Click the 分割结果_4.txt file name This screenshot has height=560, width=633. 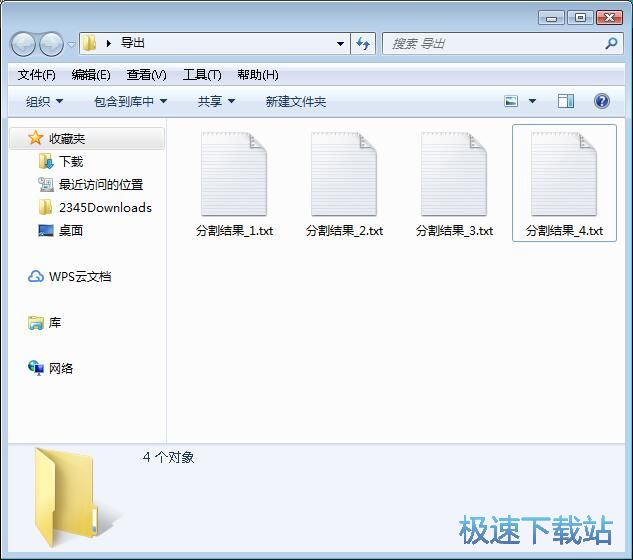tap(564, 231)
